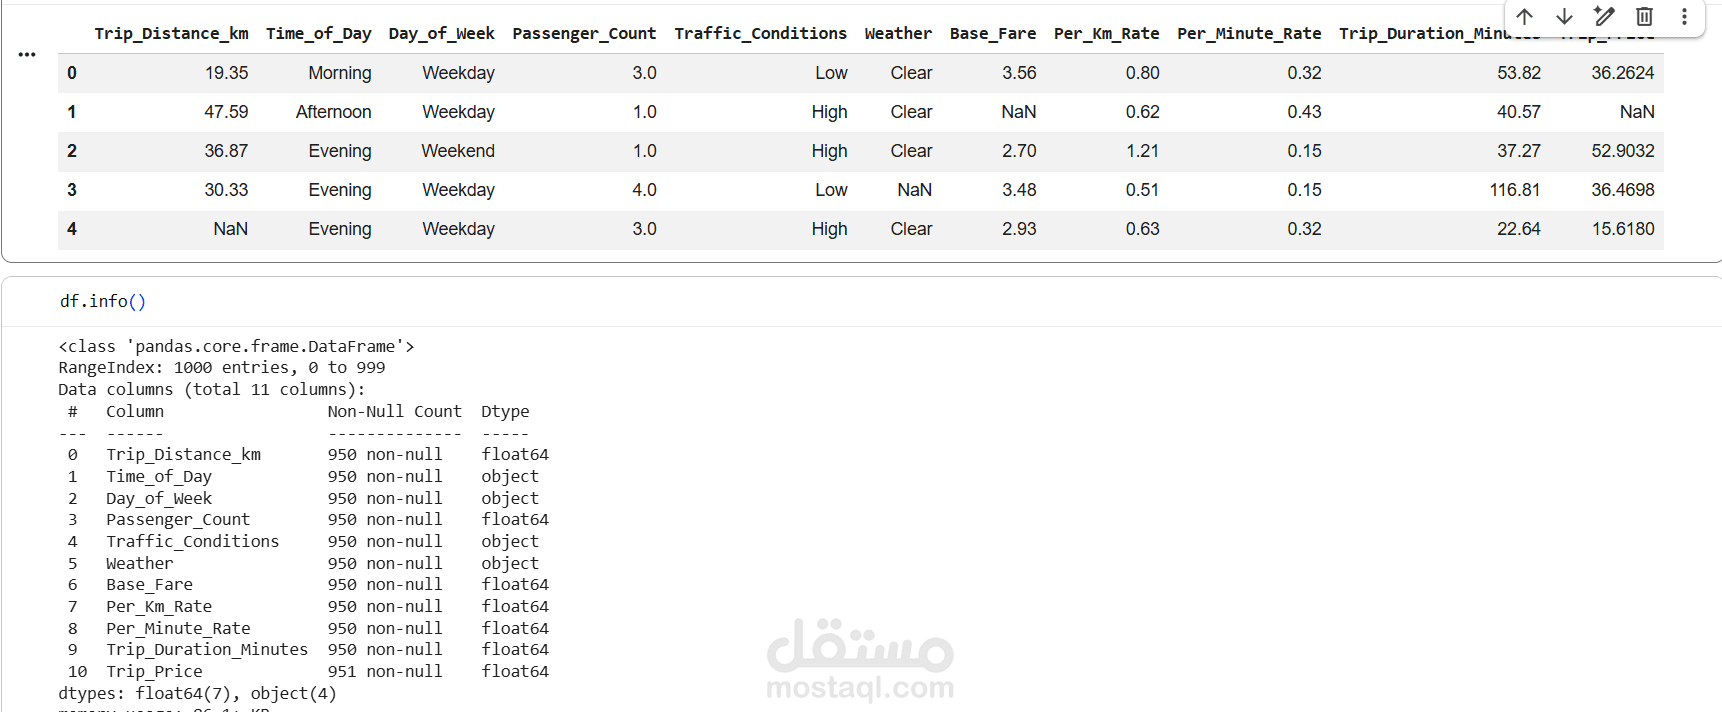
Task: Click trip price value 52.9032
Action: click(1623, 151)
